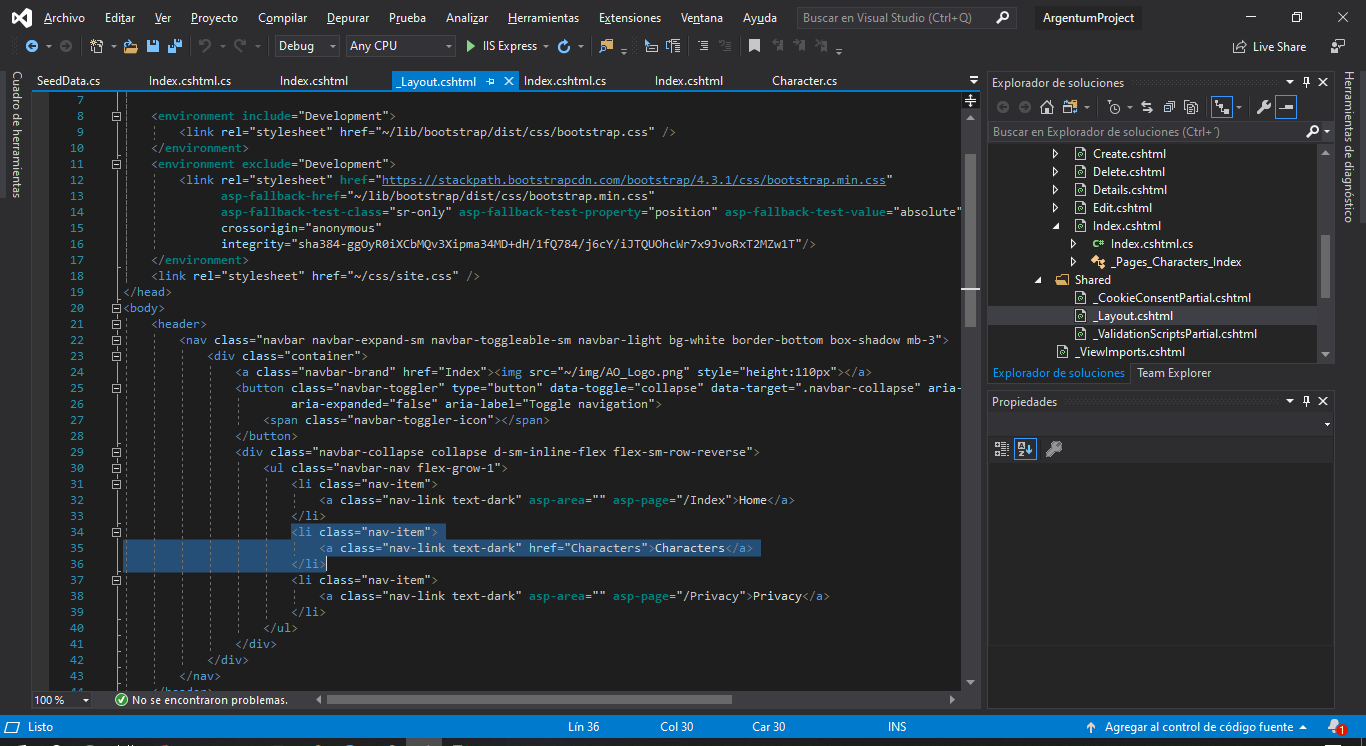Image resolution: width=1366 pixels, height=746 pixels.
Task: Collapse the Index.cshtml tree node
Action: 1055,226
